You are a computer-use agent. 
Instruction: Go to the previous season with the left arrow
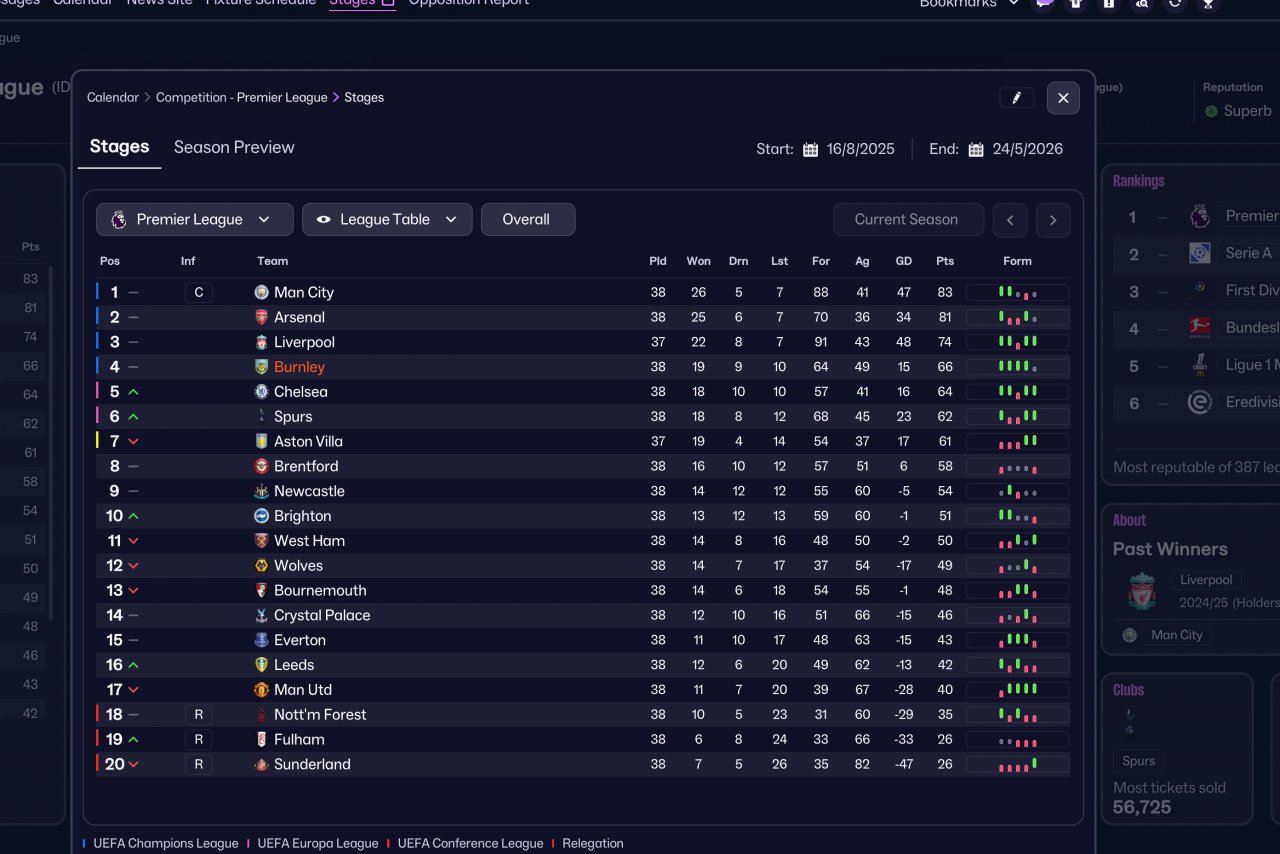tap(1010, 220)
